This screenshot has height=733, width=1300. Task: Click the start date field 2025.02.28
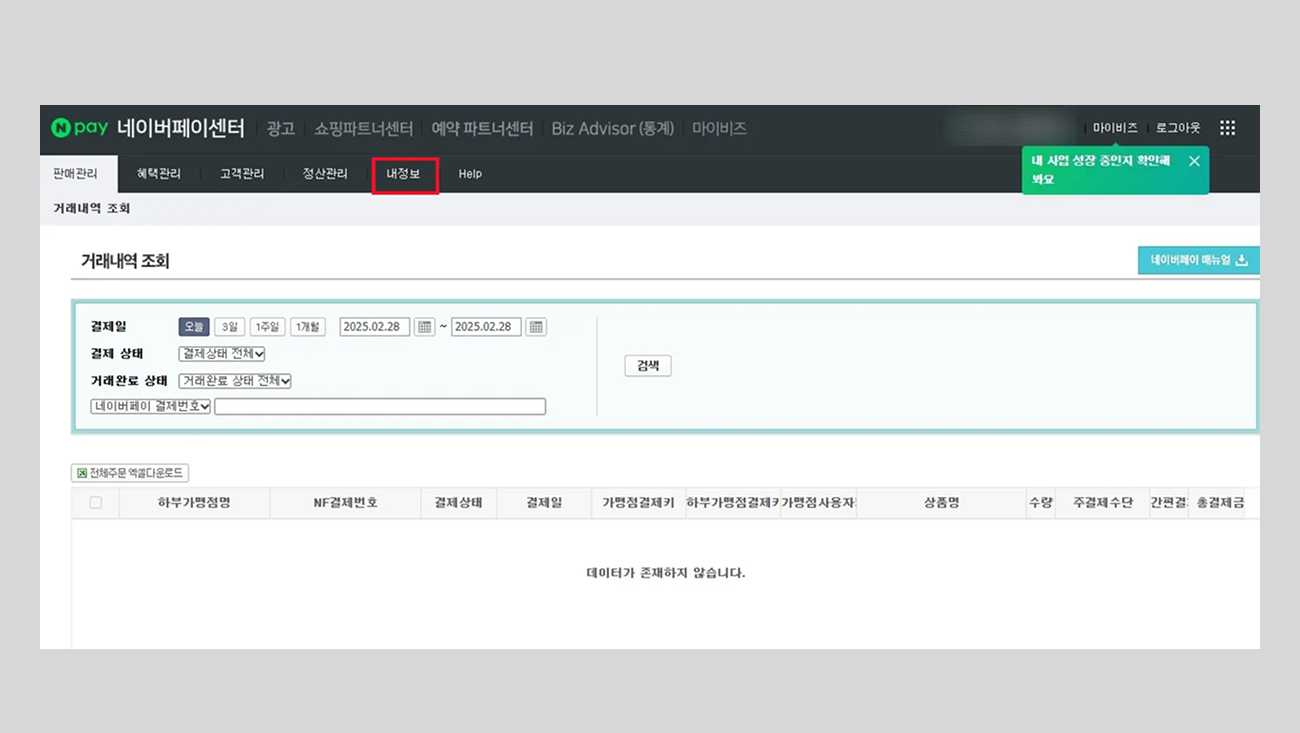[x=375, y=327]
